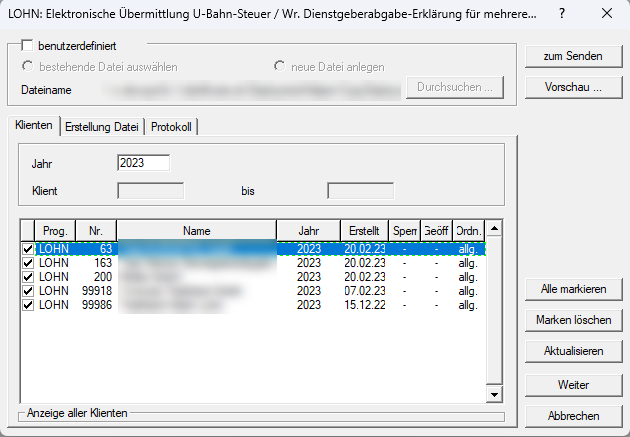Select the Klienten tab

tap(33, 126)
